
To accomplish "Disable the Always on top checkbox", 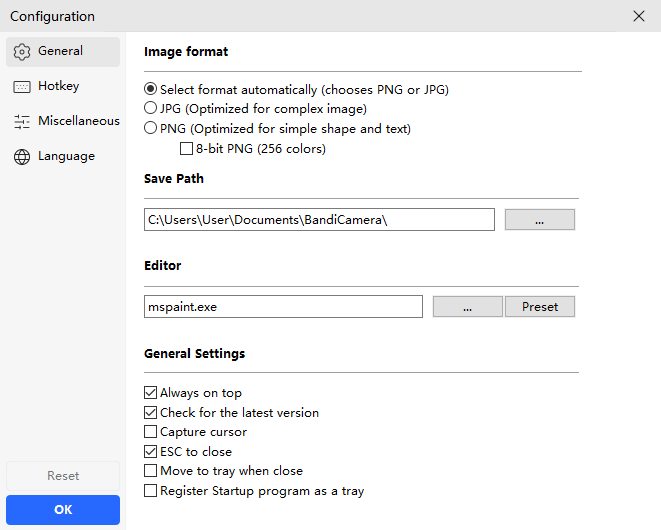I will click(x=151, y=393).
